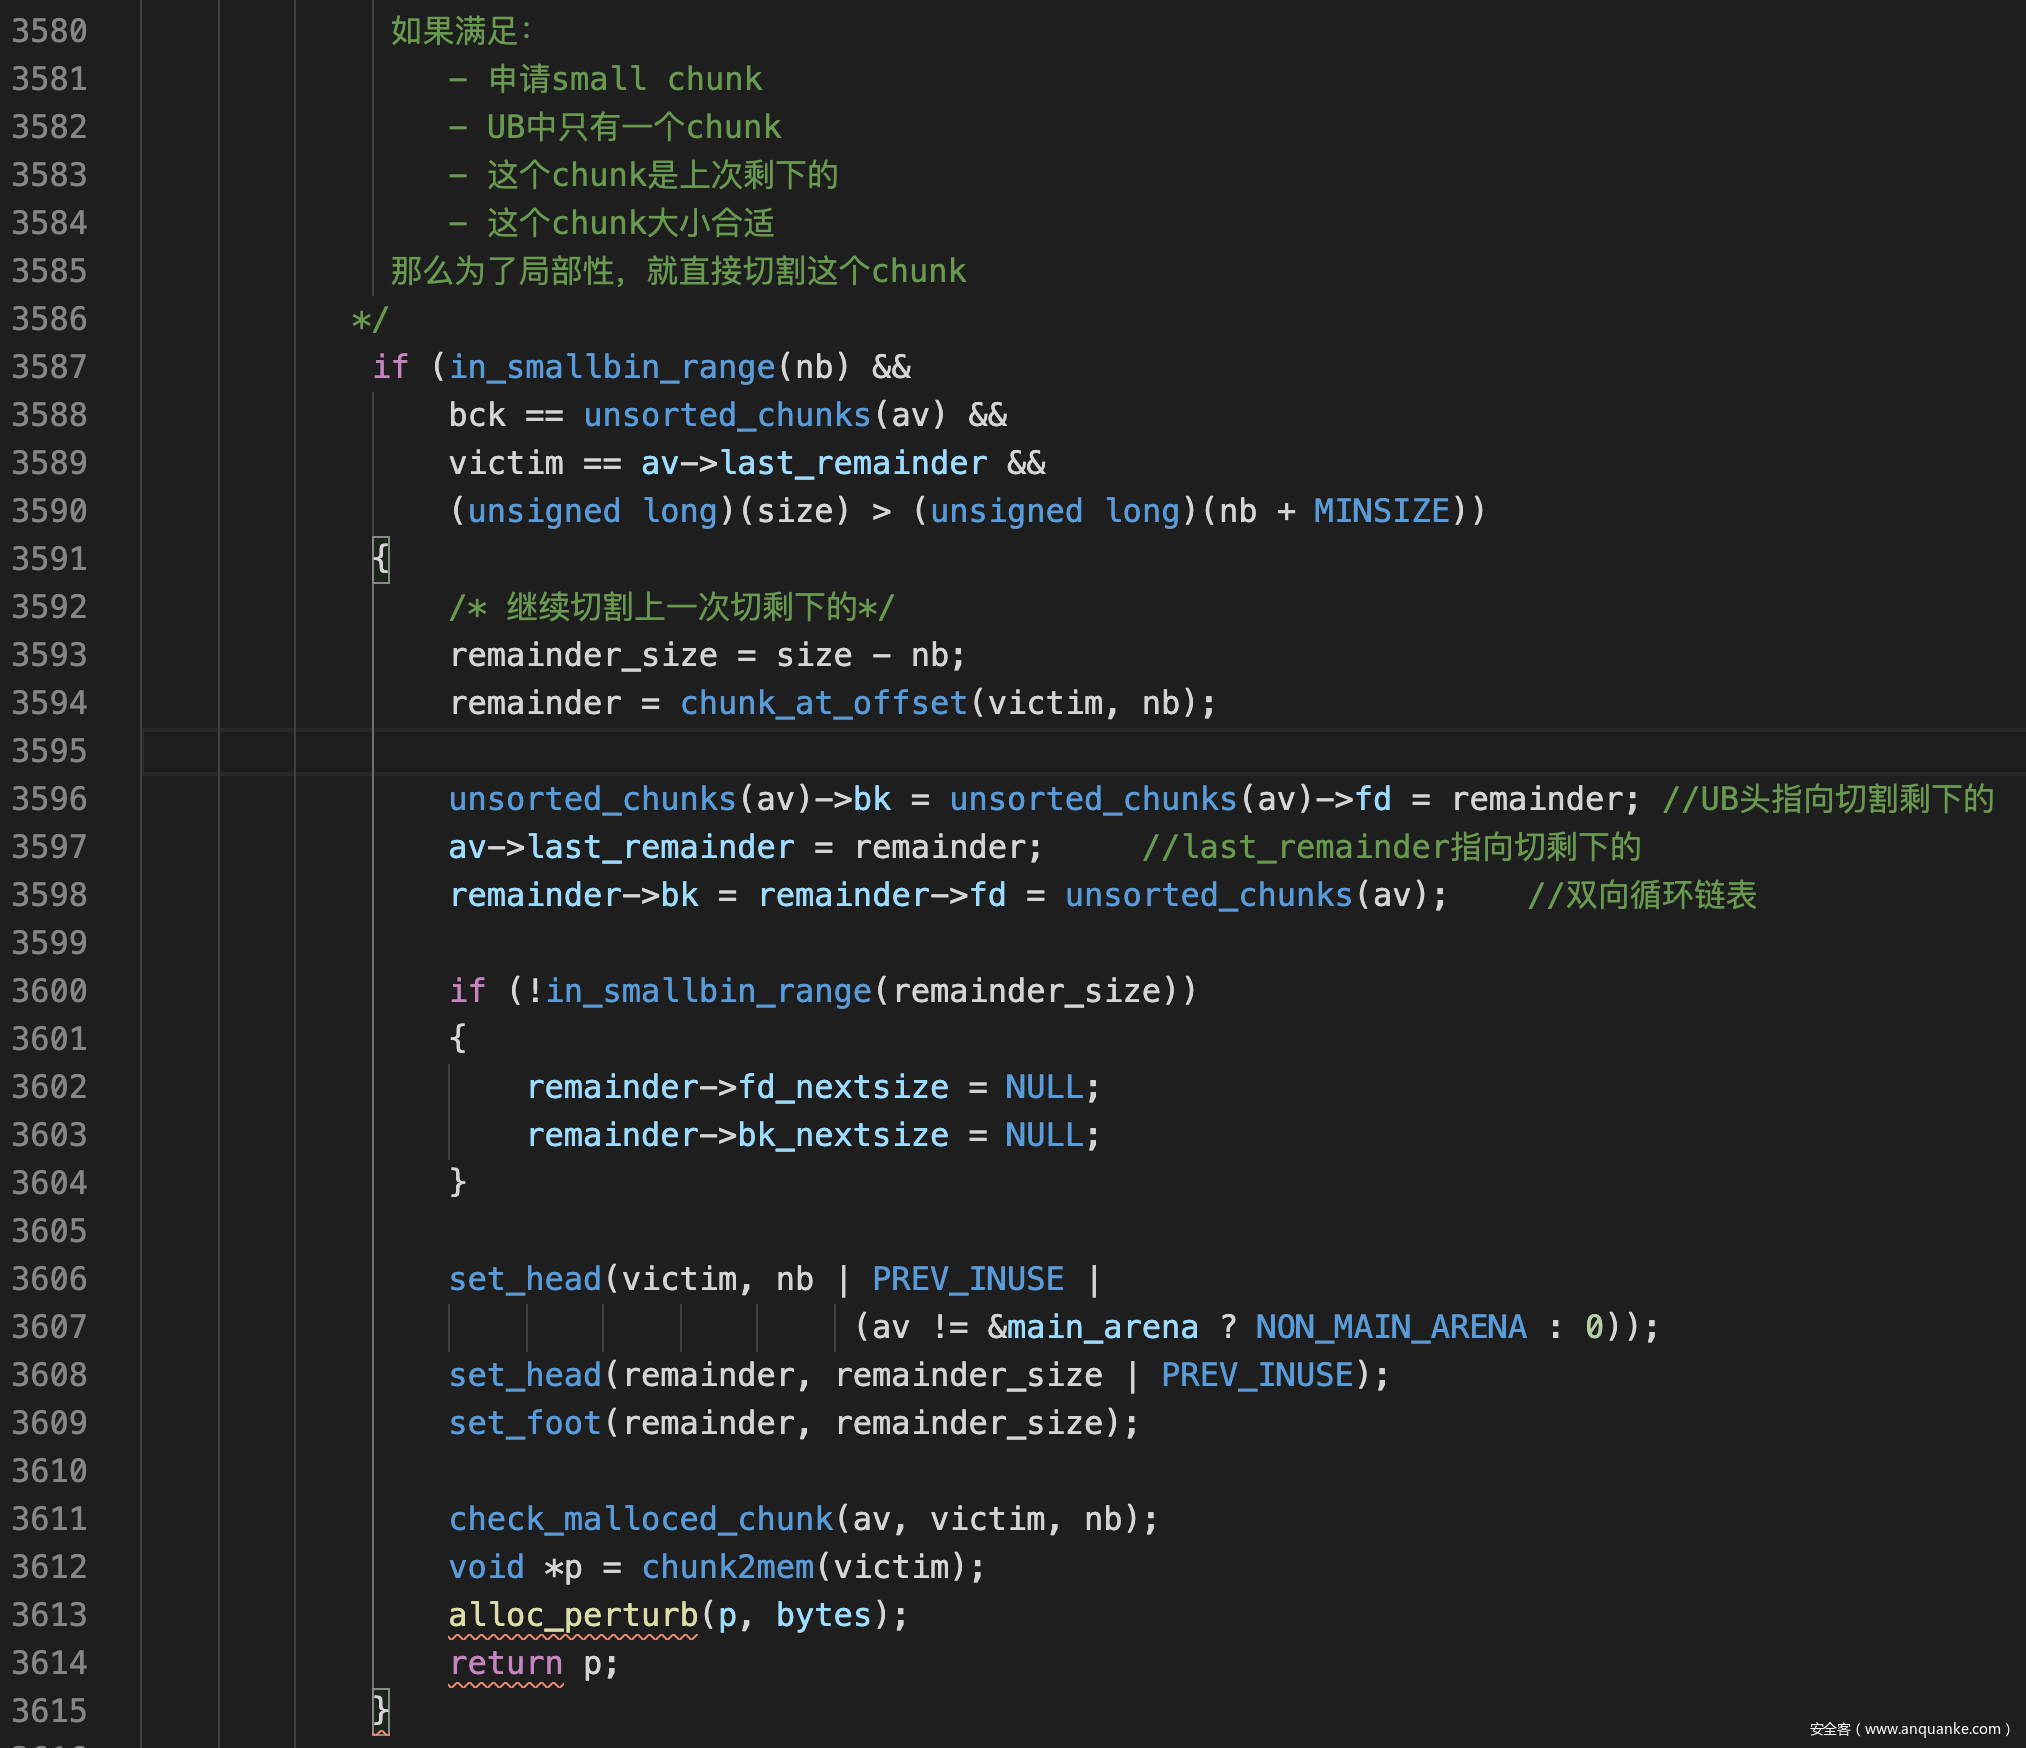Click the chunk_at_offset function call
2026x1748 pixels.
pos(823,703)
